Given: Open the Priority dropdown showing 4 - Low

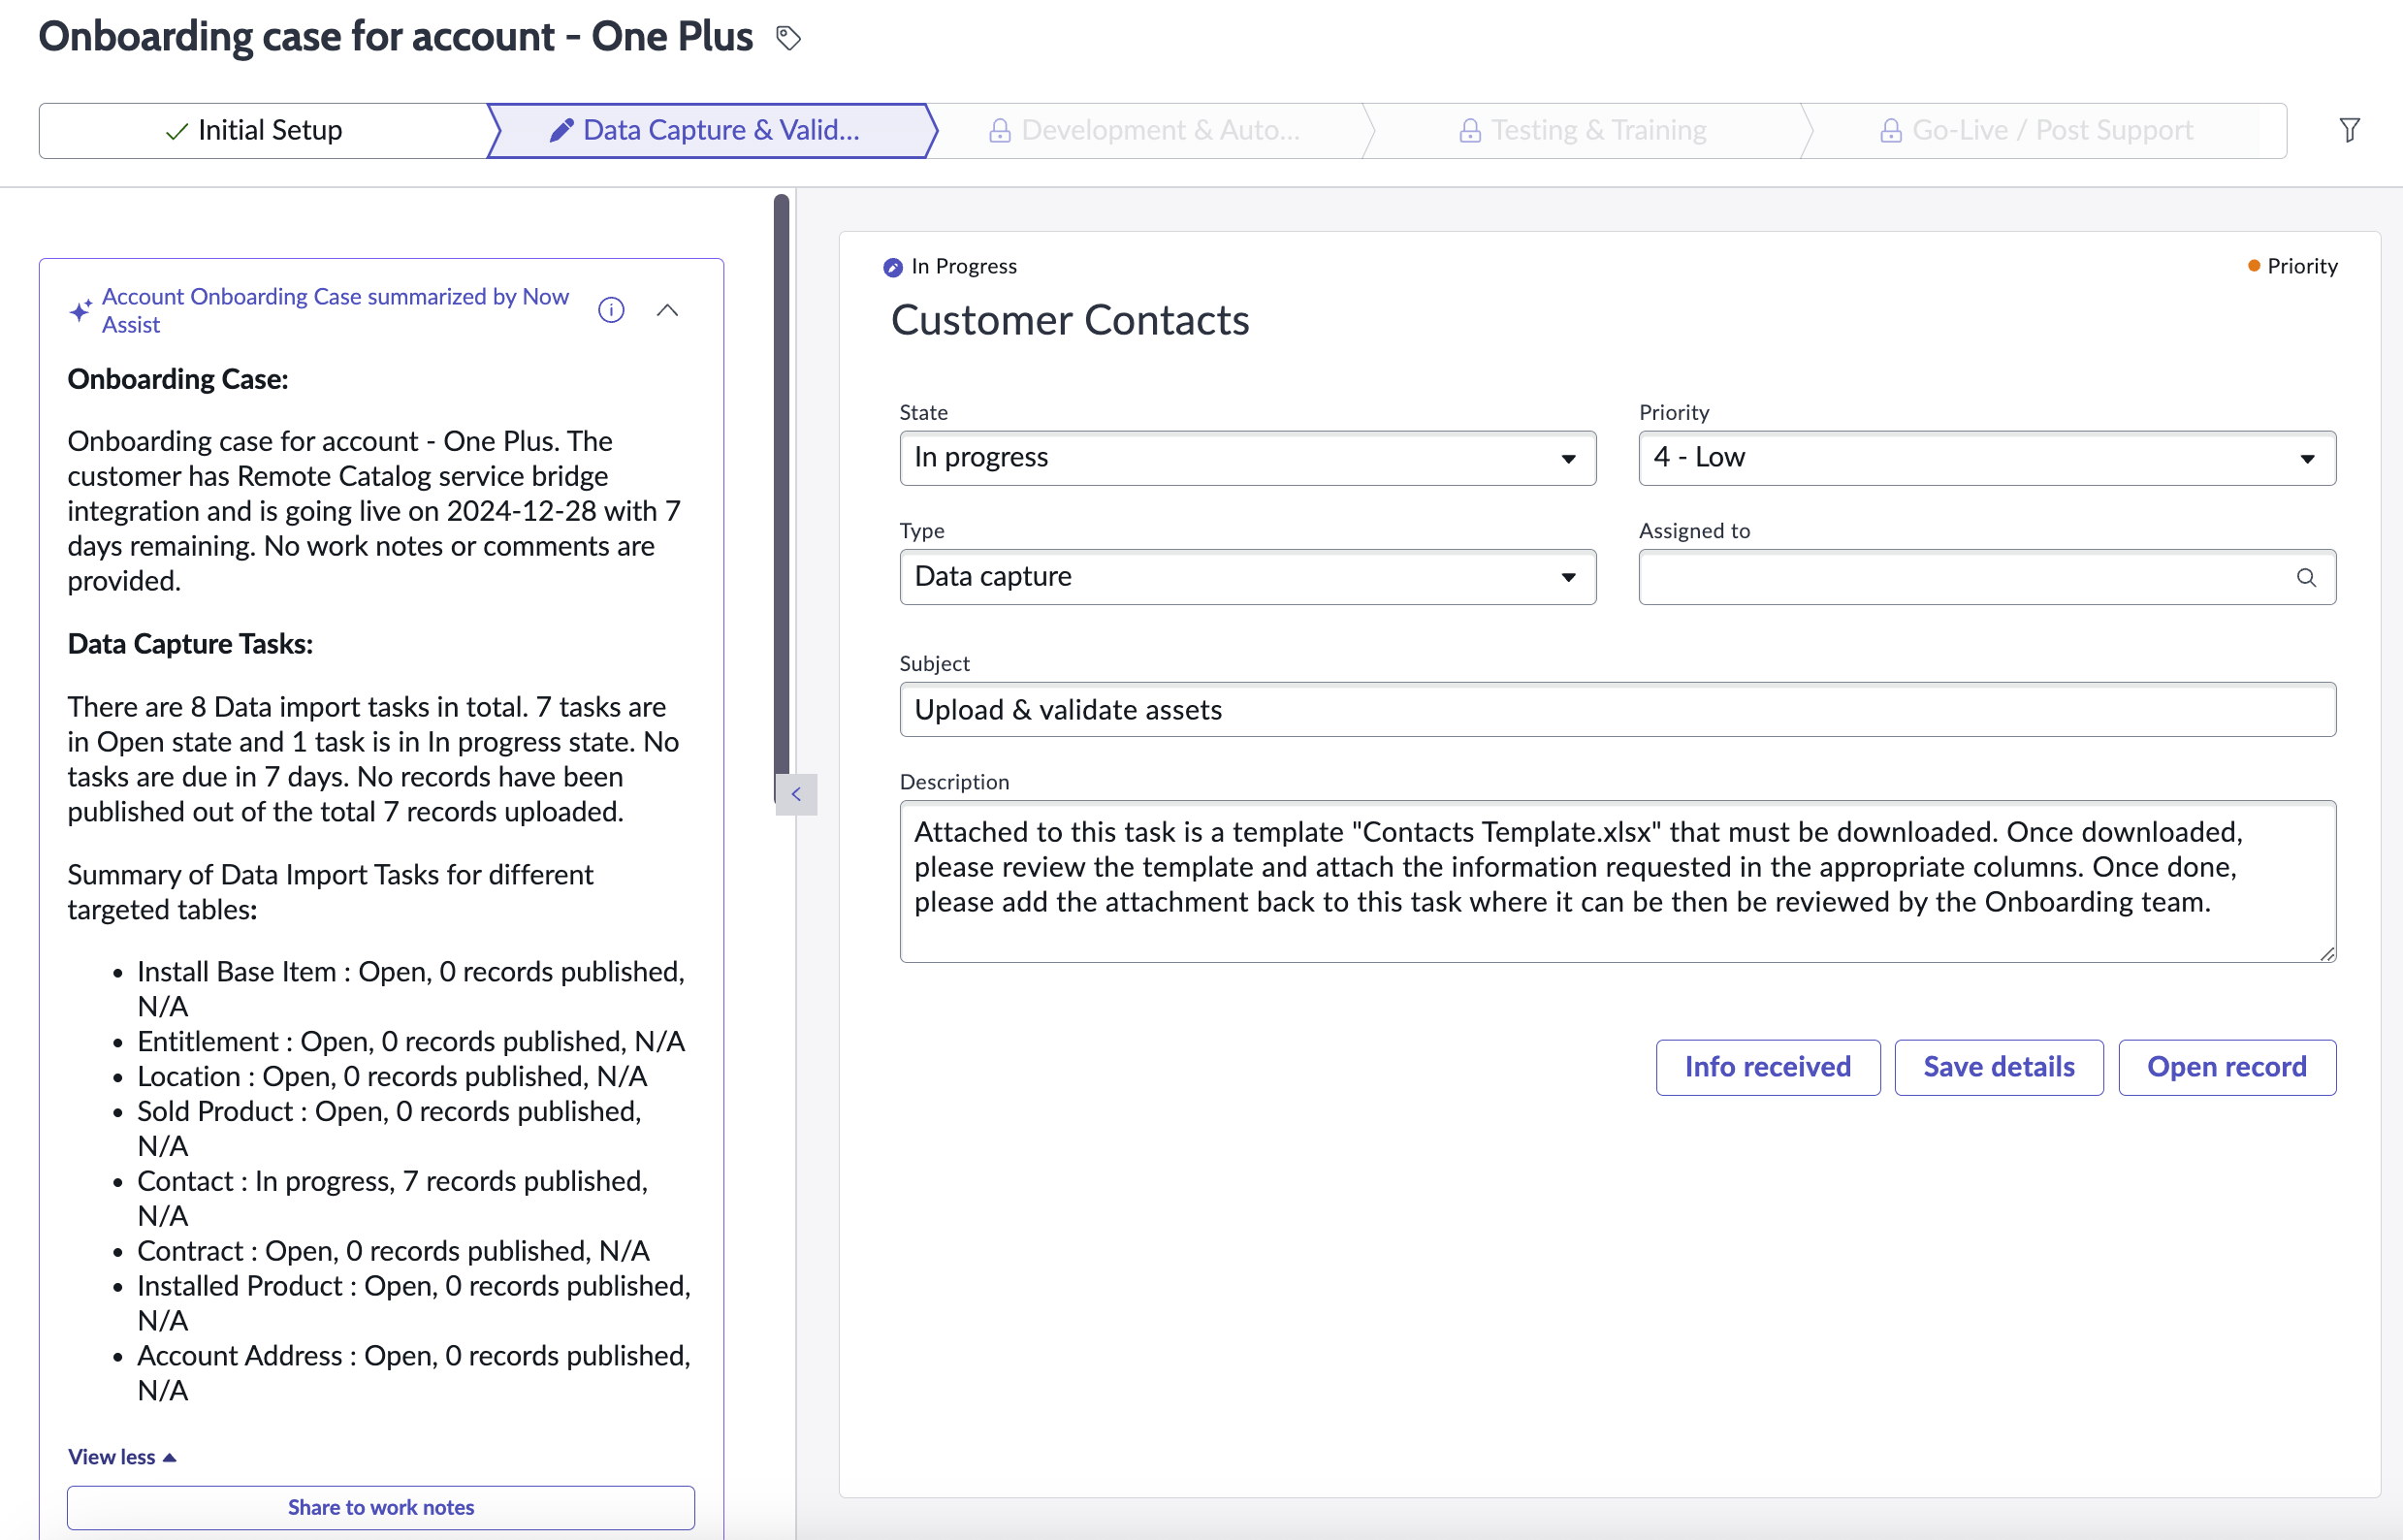Looking at the screenshot, I should coord(1986,458).
